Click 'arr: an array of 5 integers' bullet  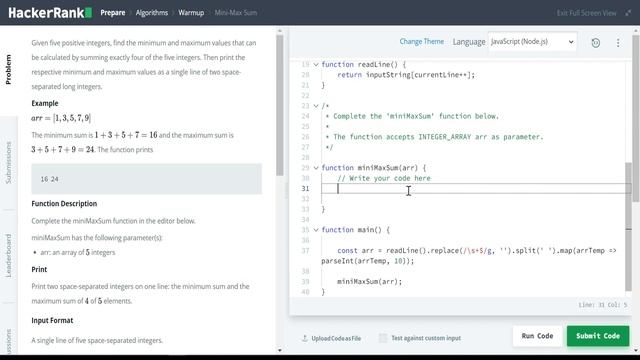click(x=78, y=252)
